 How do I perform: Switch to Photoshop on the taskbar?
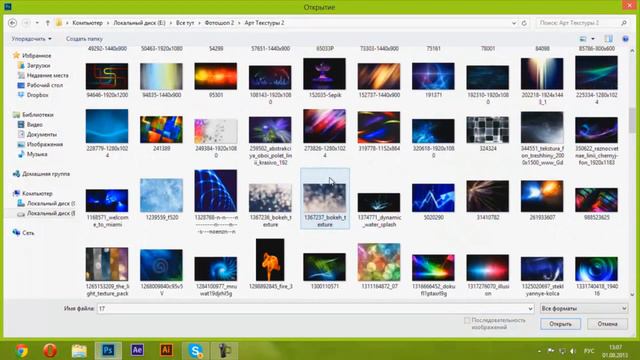(108, 351)
